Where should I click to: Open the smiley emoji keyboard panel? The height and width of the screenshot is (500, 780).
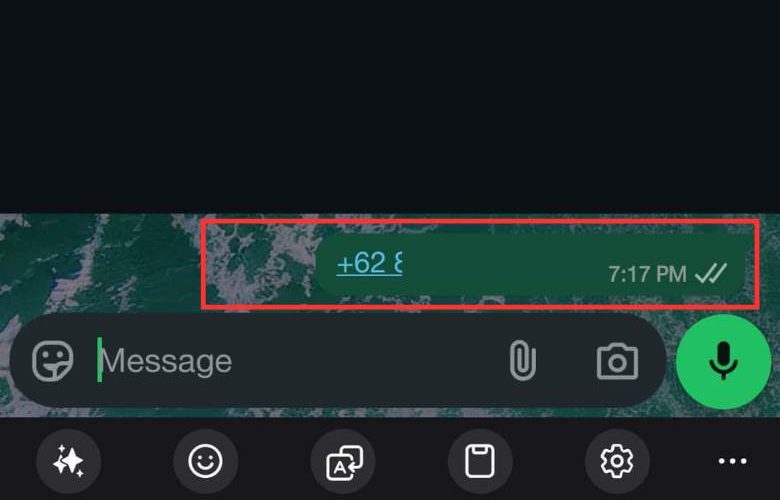click(x=205, y=461)
